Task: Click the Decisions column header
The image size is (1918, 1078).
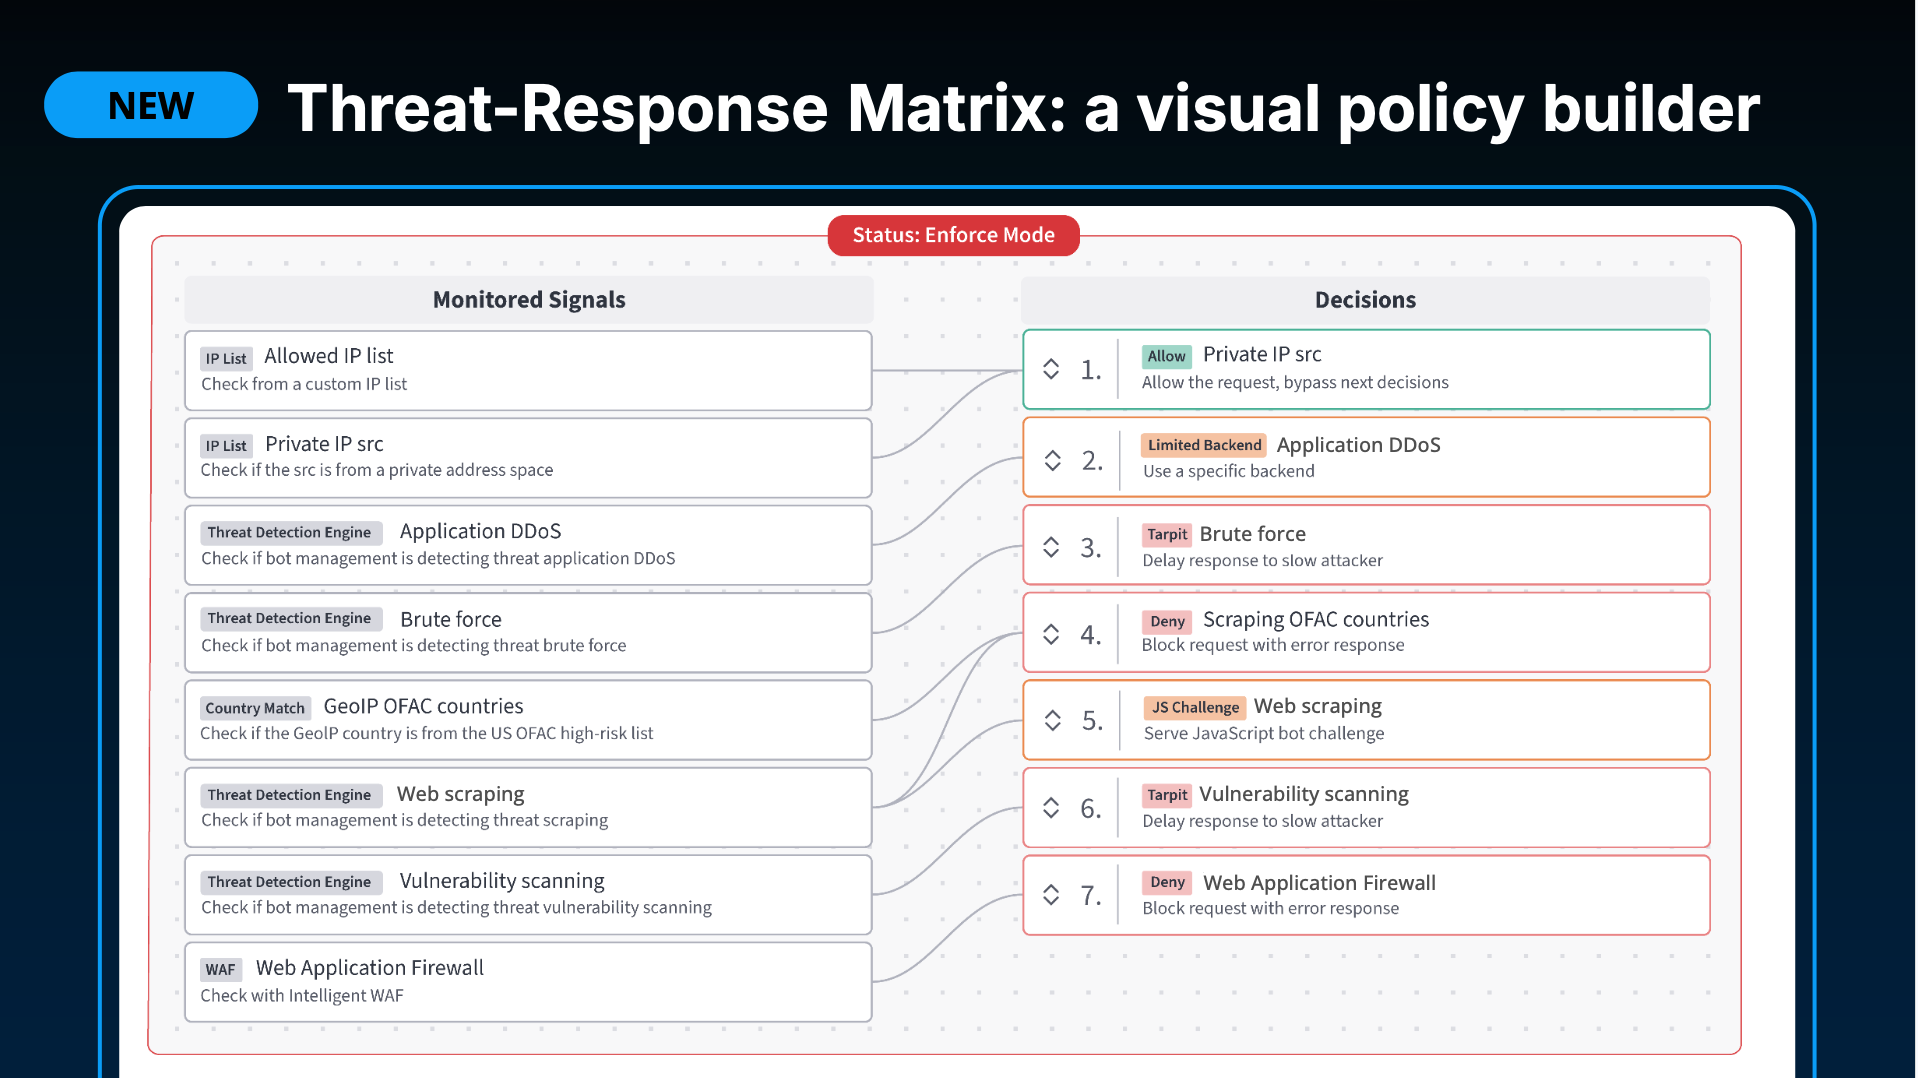Action: point(1365,300)
